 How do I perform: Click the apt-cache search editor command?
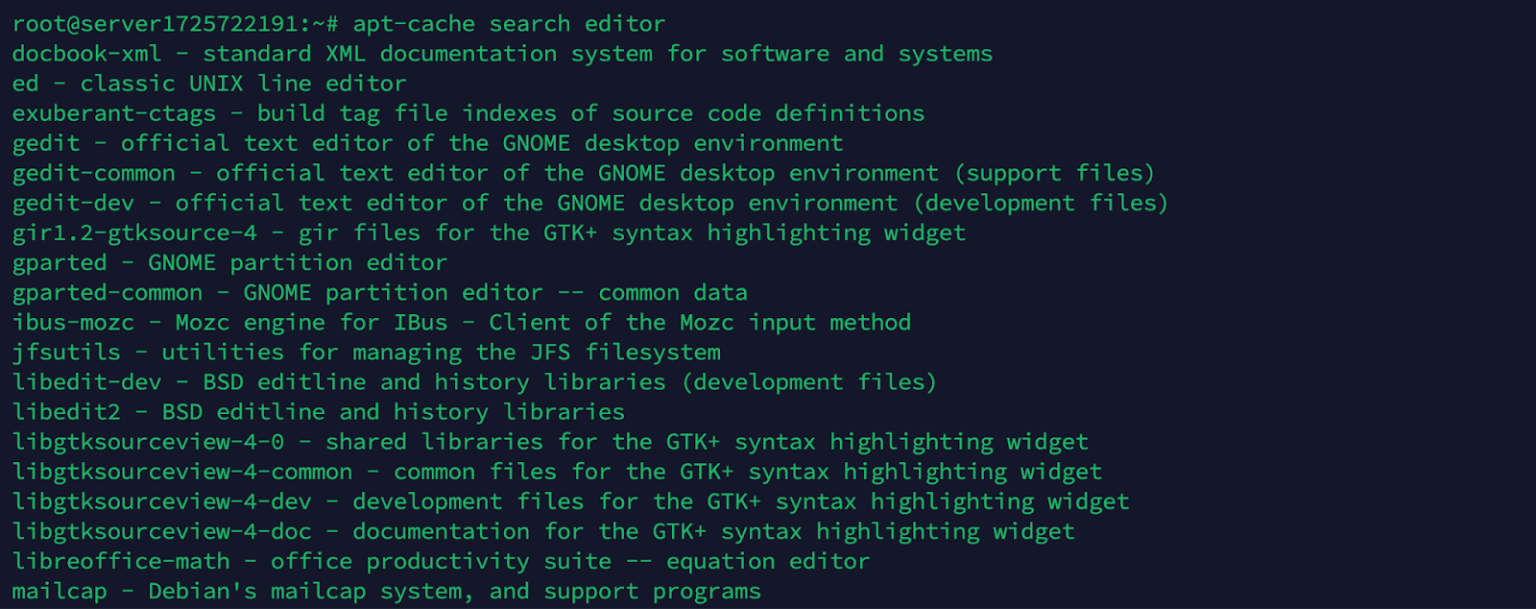(x=509, y=23)
